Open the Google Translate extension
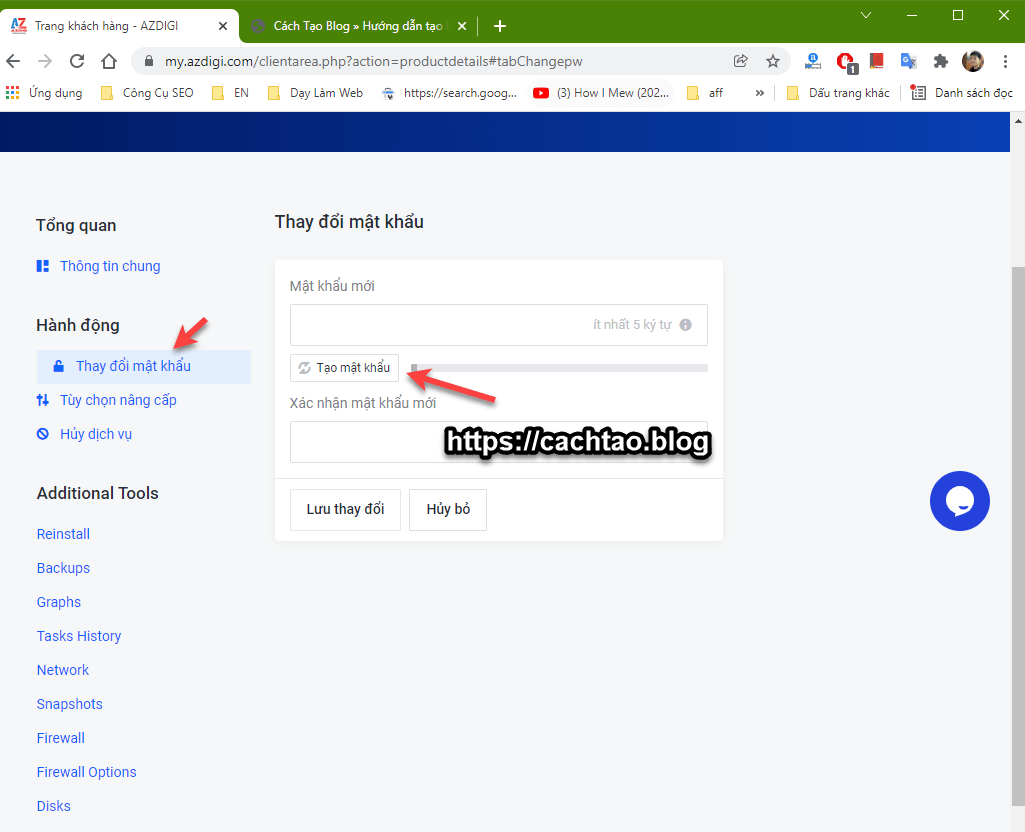This screenshot has width=1025, height=832. click(x=909, y=61)
